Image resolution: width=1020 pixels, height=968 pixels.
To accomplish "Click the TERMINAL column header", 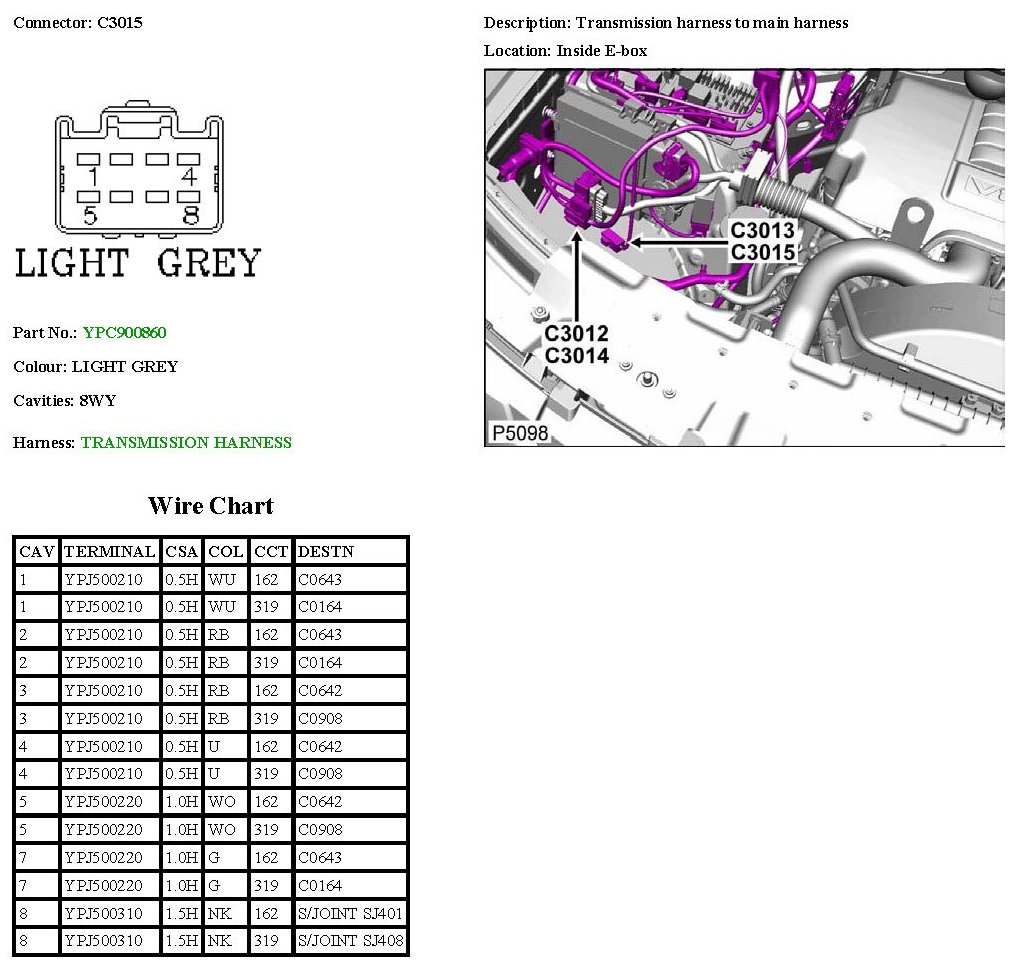I will pos(110,552).
